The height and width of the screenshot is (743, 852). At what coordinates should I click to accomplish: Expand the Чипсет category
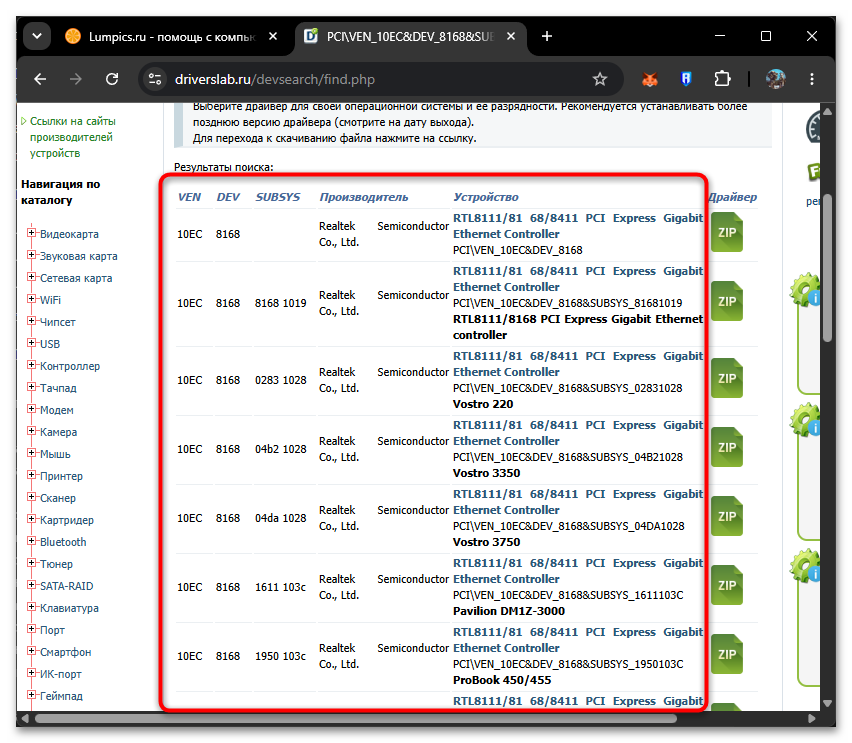pyautogui.click(x=32, y=321)
